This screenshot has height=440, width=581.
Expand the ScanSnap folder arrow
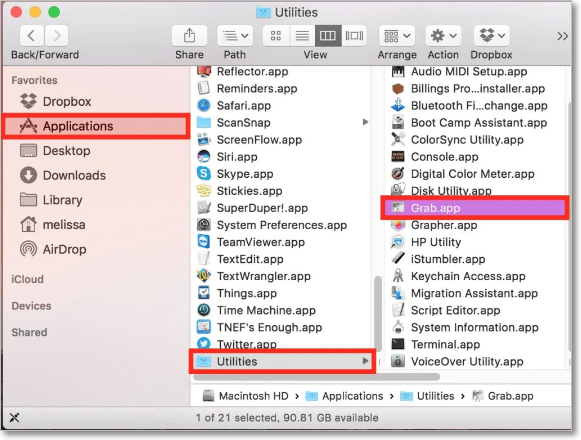[x=365, y=122]
